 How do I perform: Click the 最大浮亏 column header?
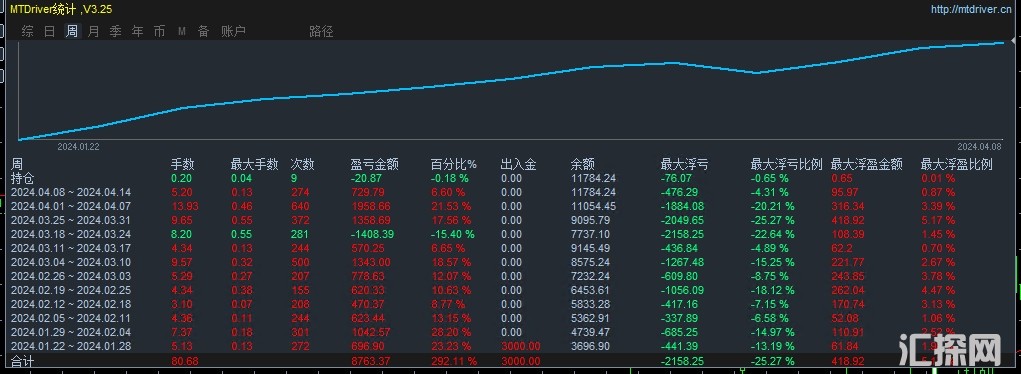pos(684,164)
